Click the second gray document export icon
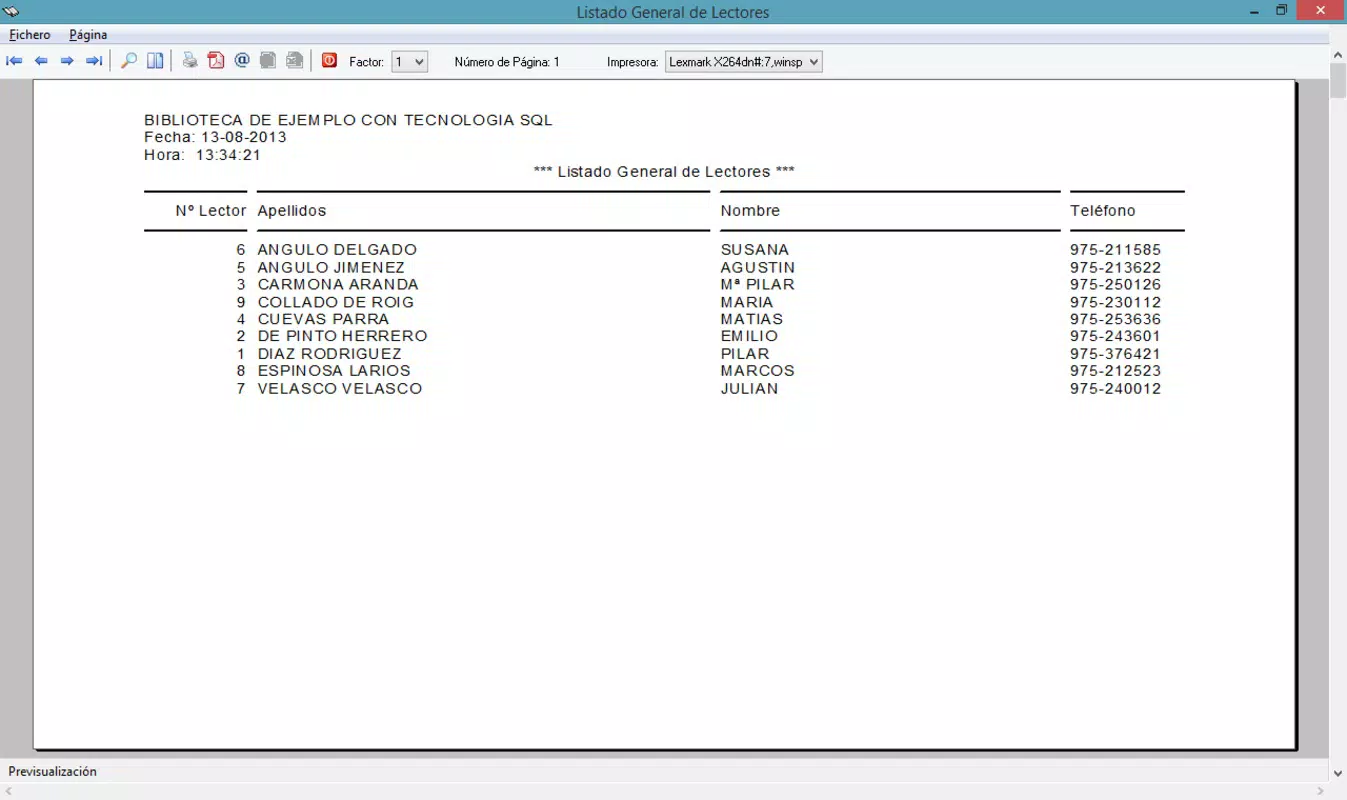Screen dimensions: 1347x800 coord(294,61)
